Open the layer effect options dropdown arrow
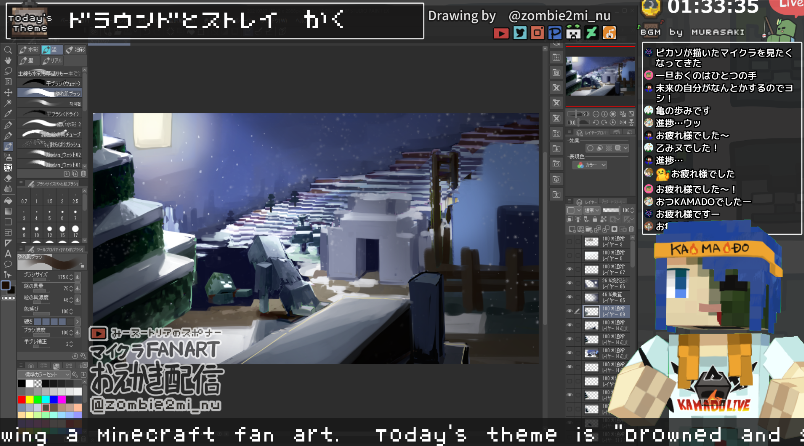 click(x=625, y=148)
